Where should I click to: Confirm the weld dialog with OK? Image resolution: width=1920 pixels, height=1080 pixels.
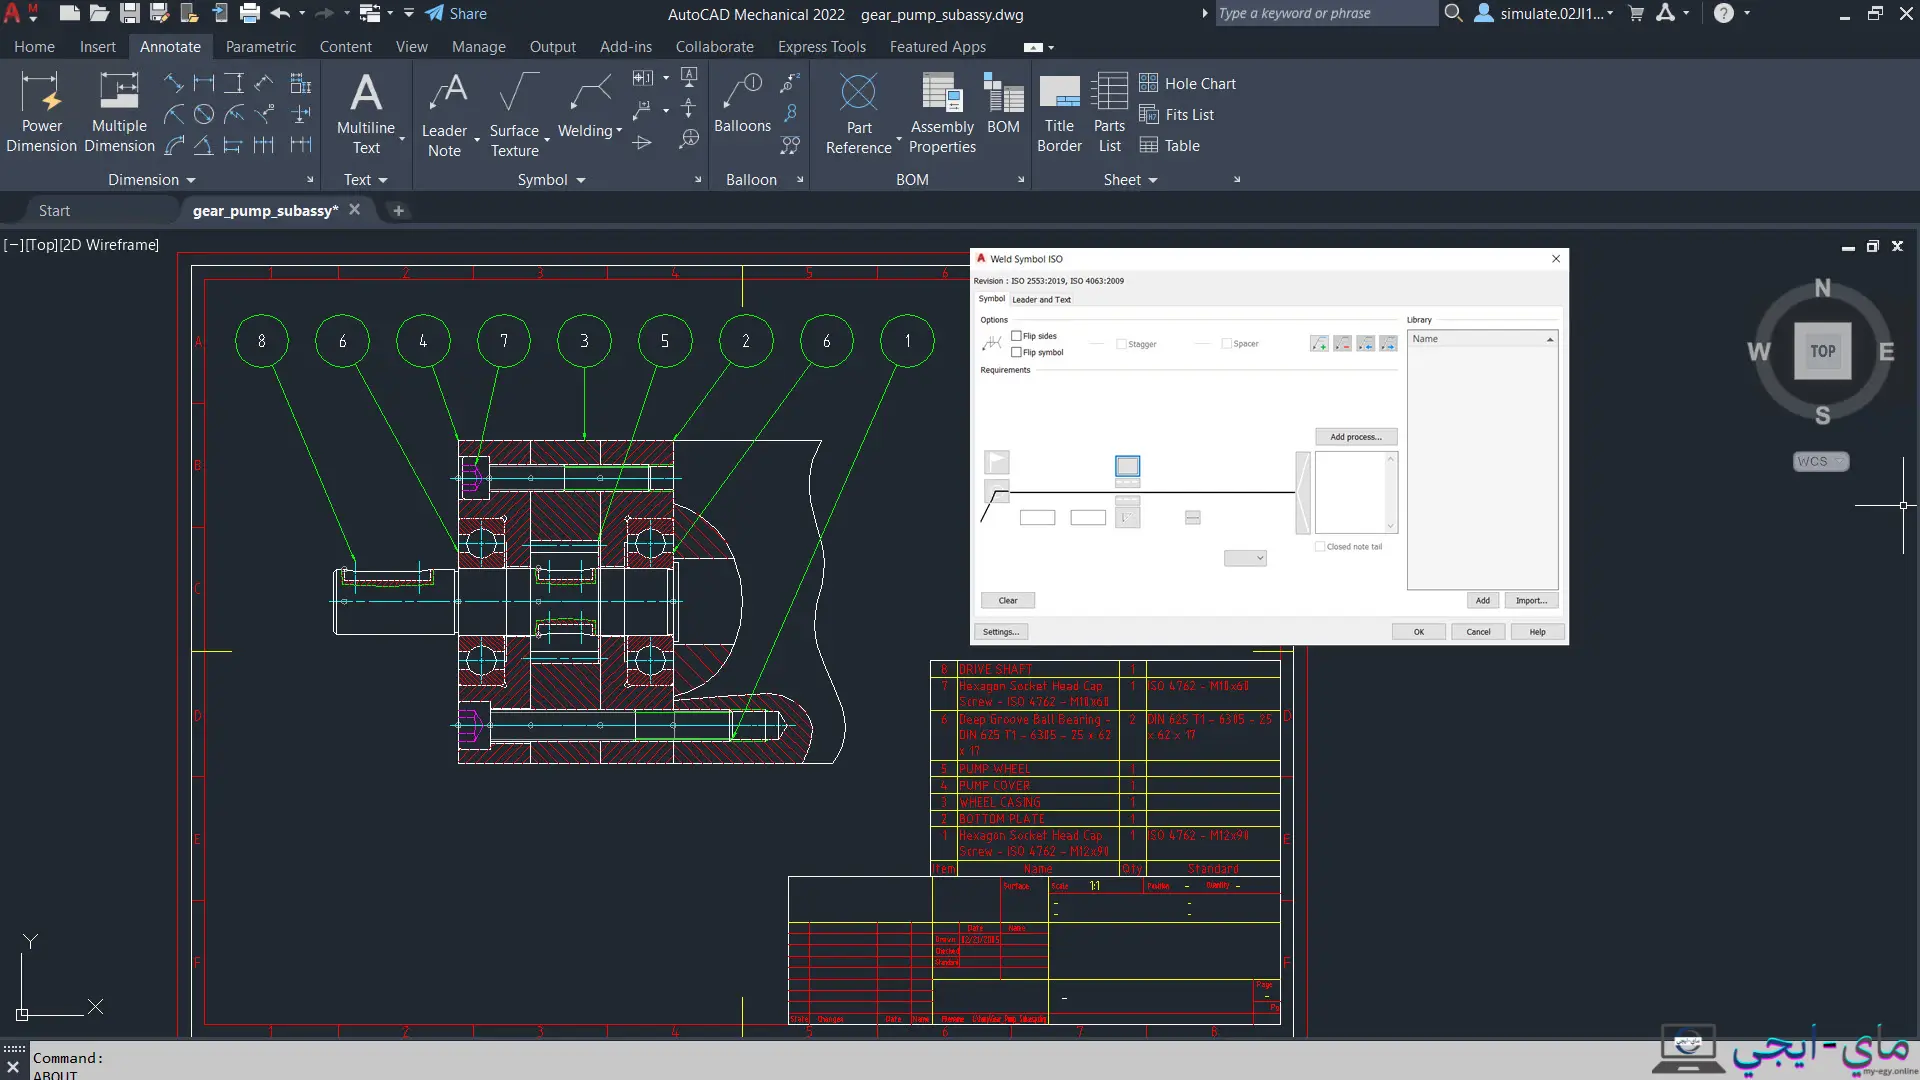(1418, 632)
